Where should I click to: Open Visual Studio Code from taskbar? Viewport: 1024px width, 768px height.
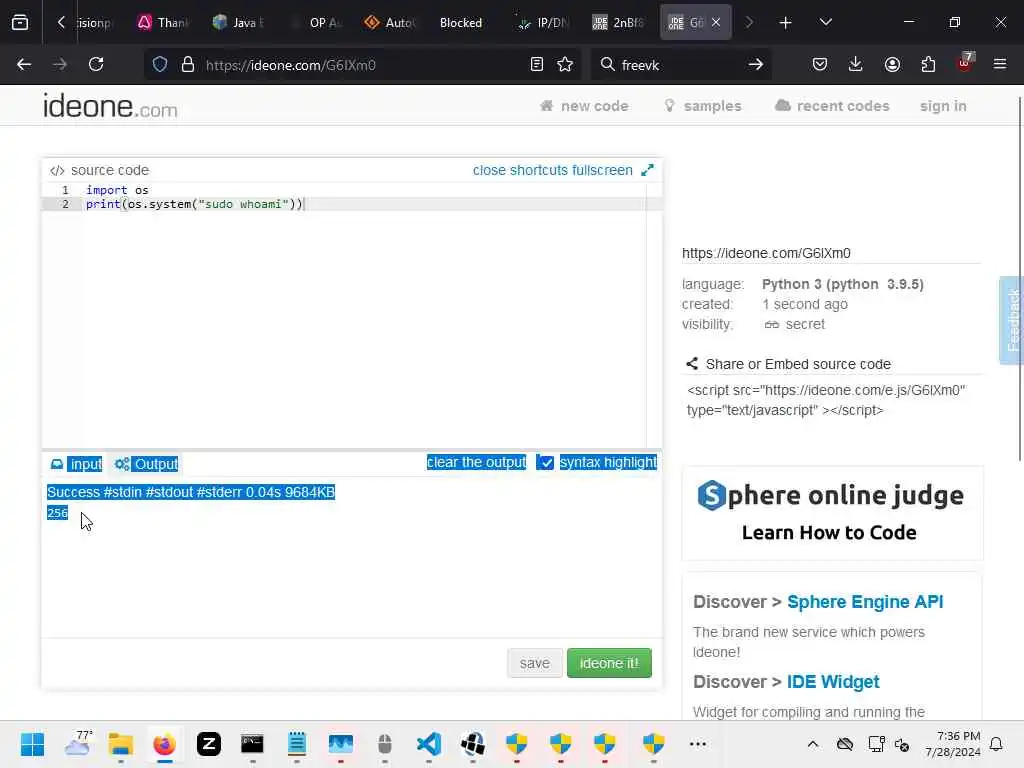coord(428,744)
